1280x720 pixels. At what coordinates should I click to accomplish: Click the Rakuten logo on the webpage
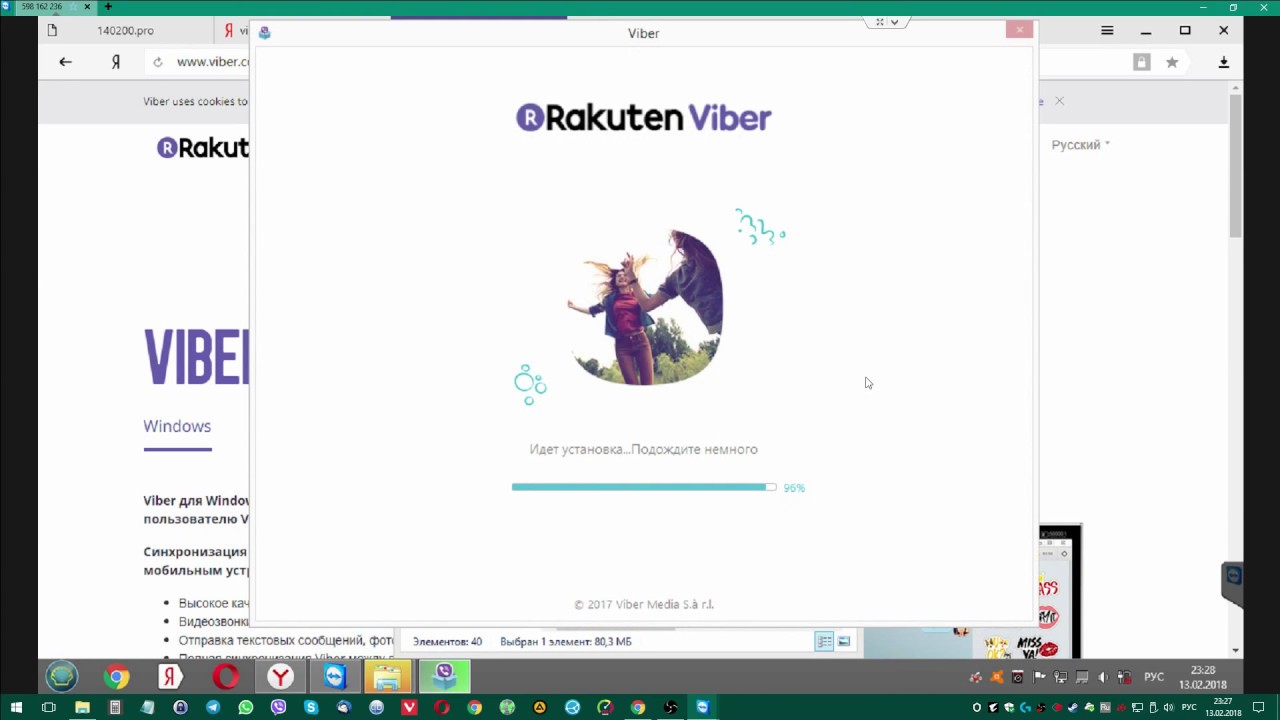(x=203, y=148)
